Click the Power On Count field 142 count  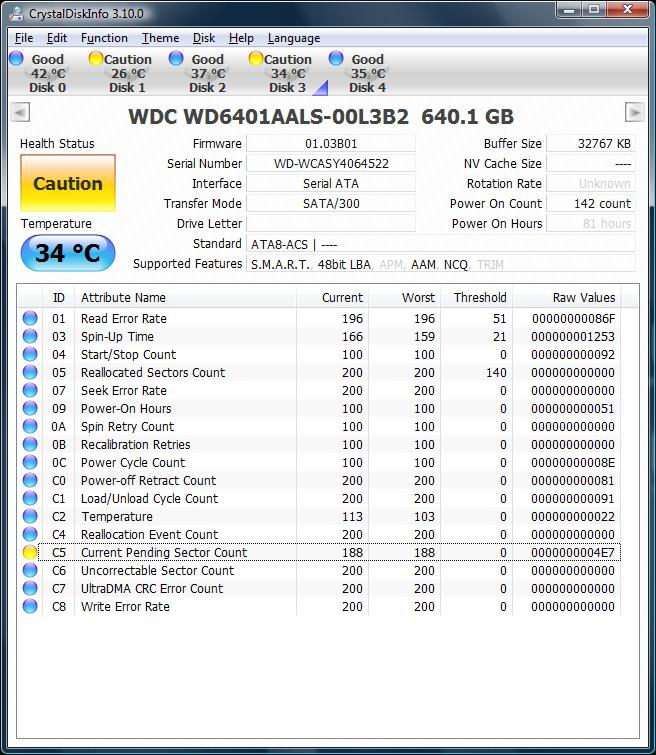(x=591, y=203)
